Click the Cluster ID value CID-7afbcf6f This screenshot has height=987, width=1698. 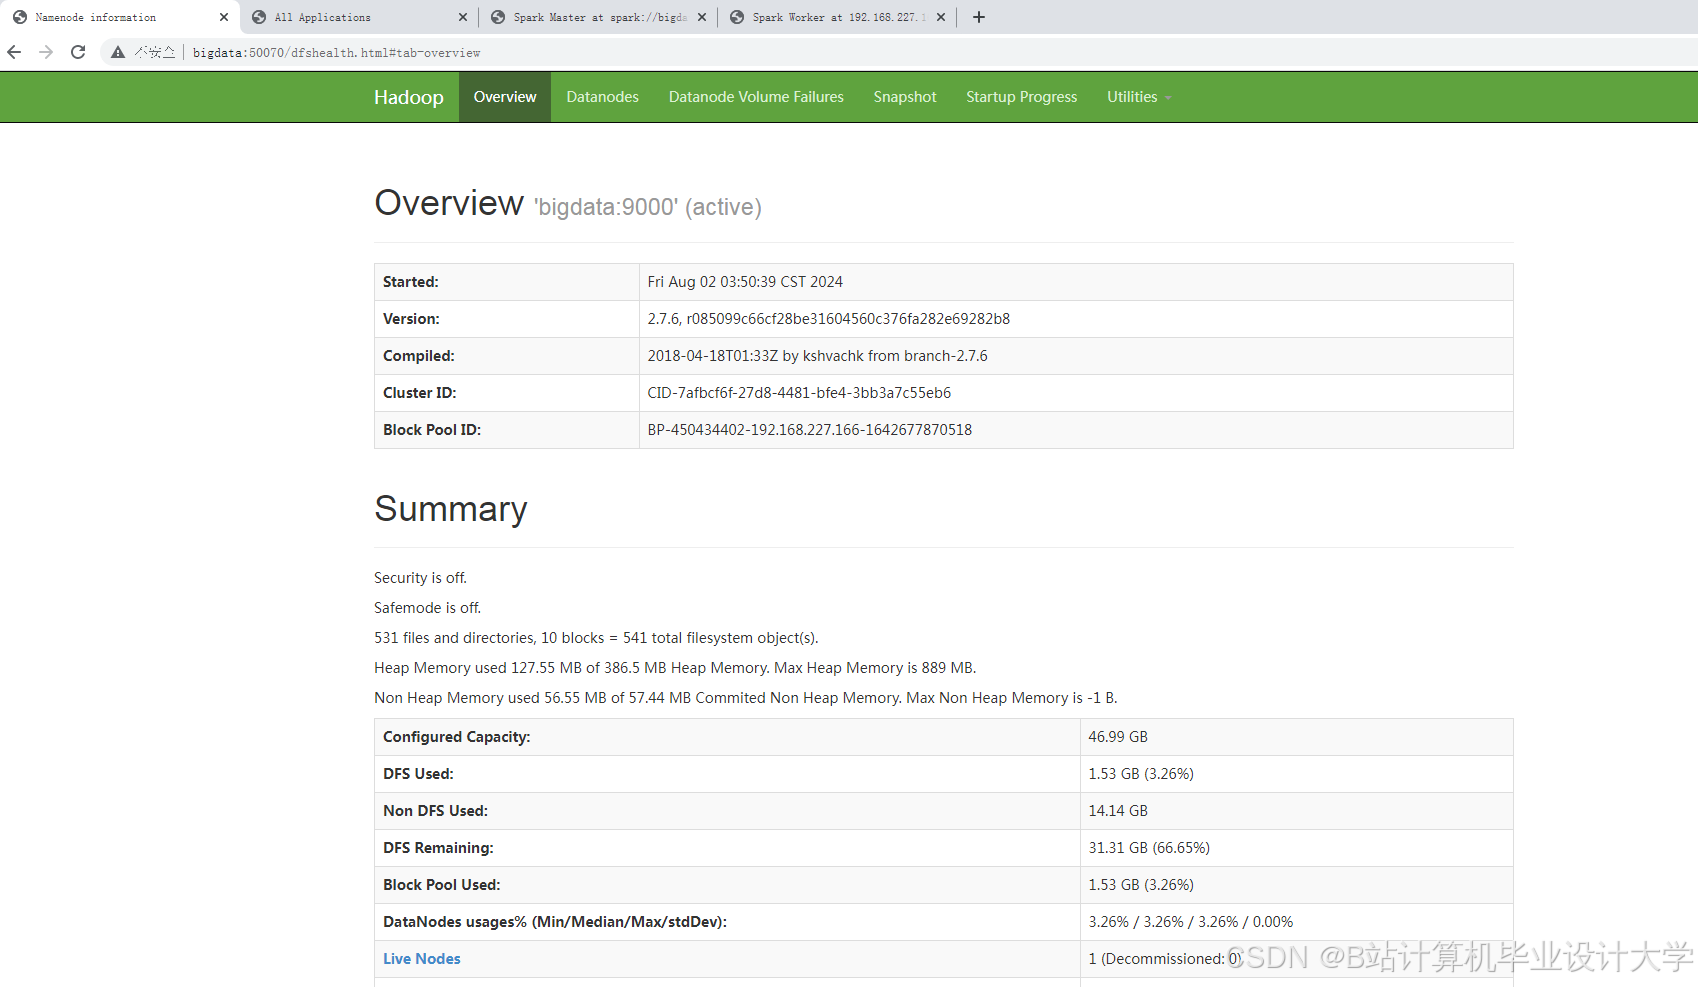(x=799, y=393)
